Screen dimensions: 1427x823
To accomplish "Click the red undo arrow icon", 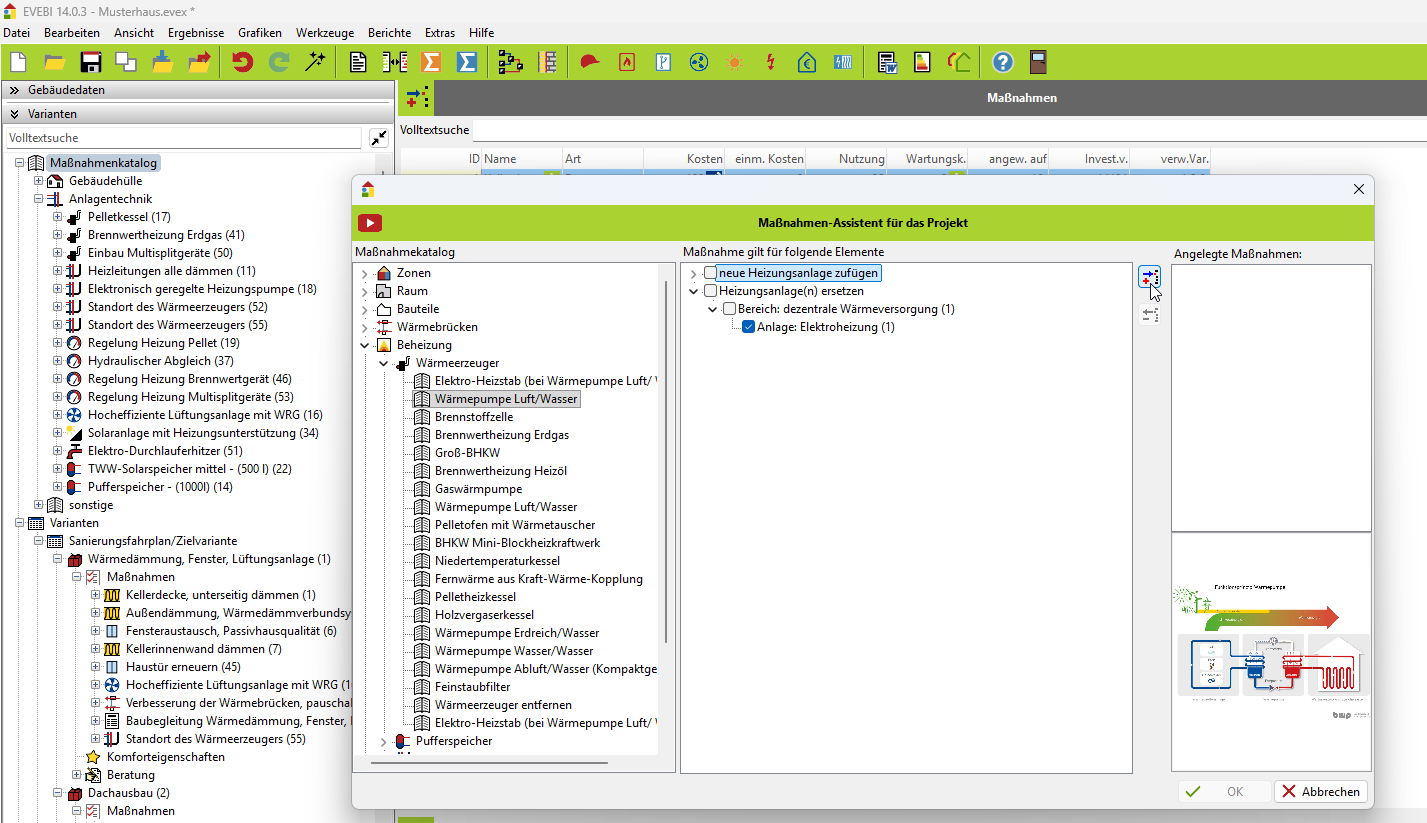I will (242, 62).
